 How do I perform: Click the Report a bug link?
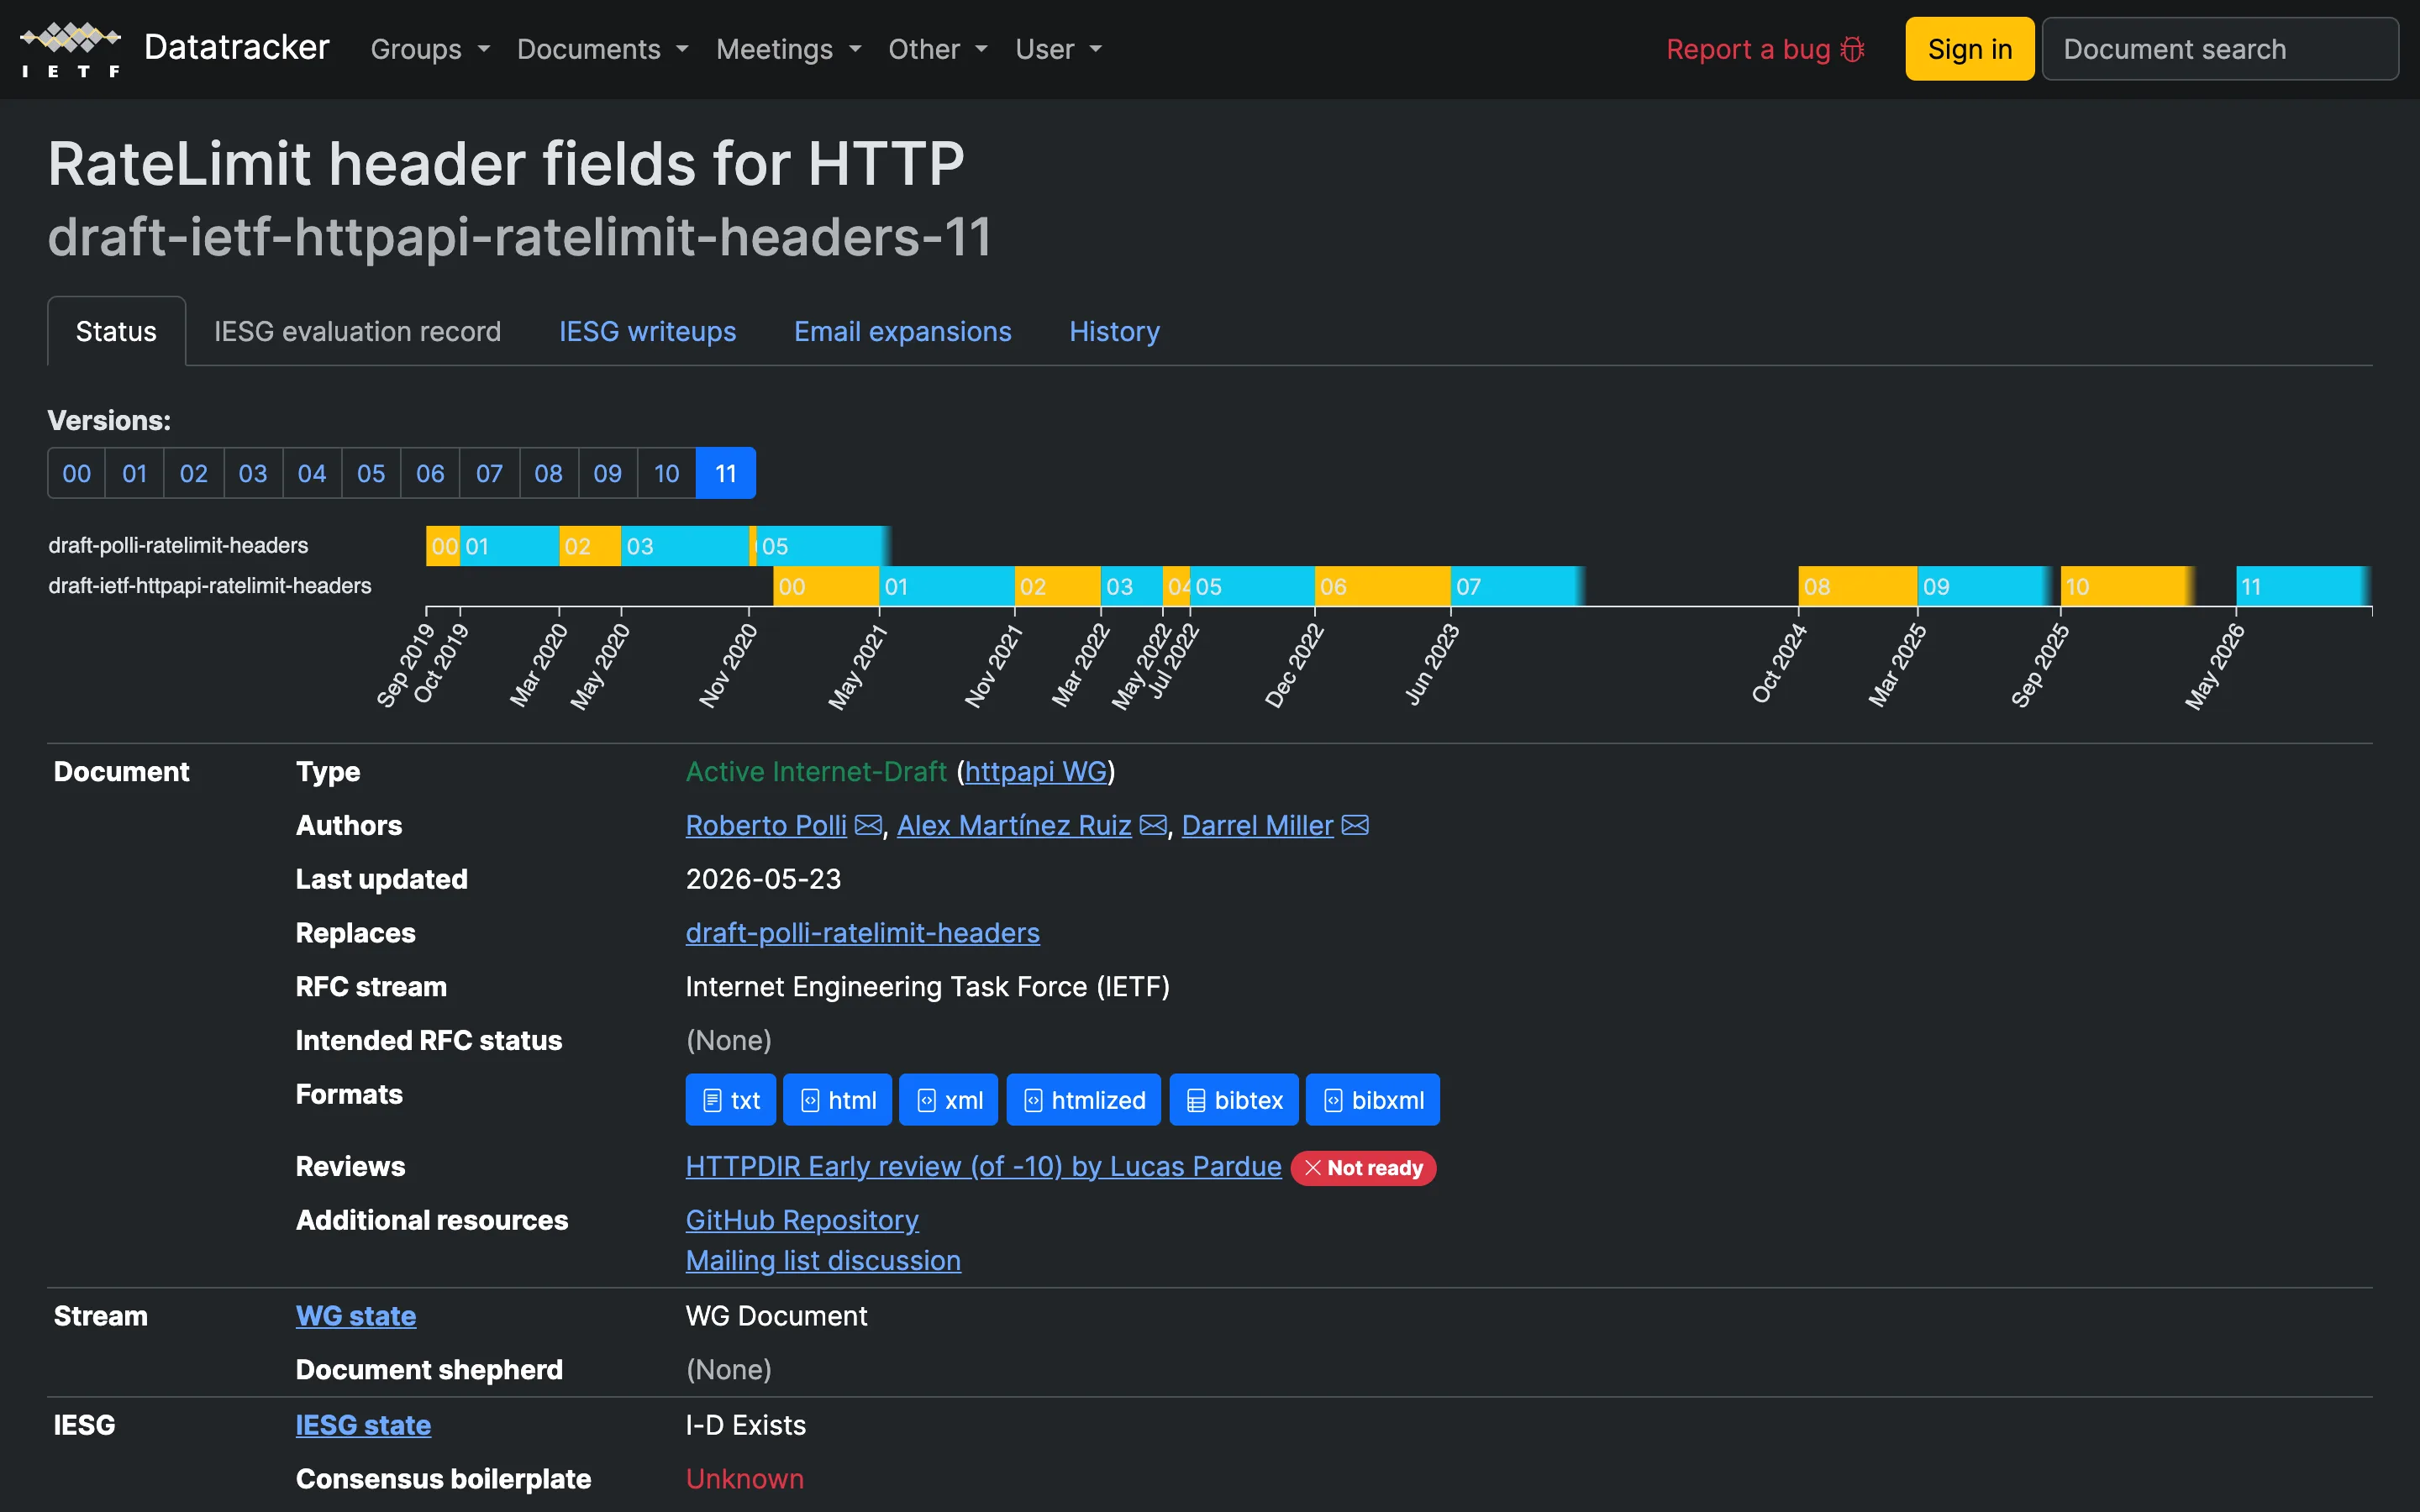1765,49
